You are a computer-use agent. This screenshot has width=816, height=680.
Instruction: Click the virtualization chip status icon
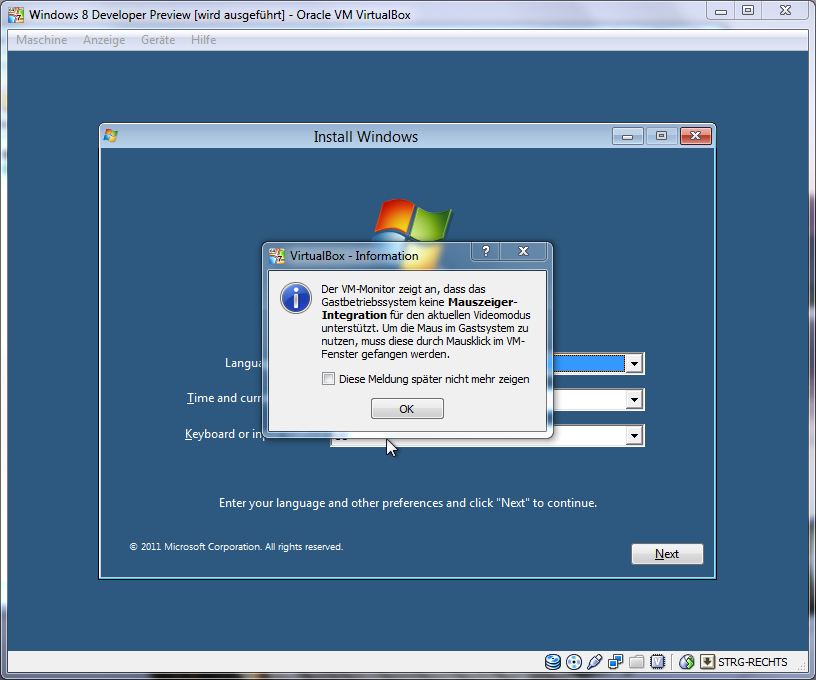point(658,662)
